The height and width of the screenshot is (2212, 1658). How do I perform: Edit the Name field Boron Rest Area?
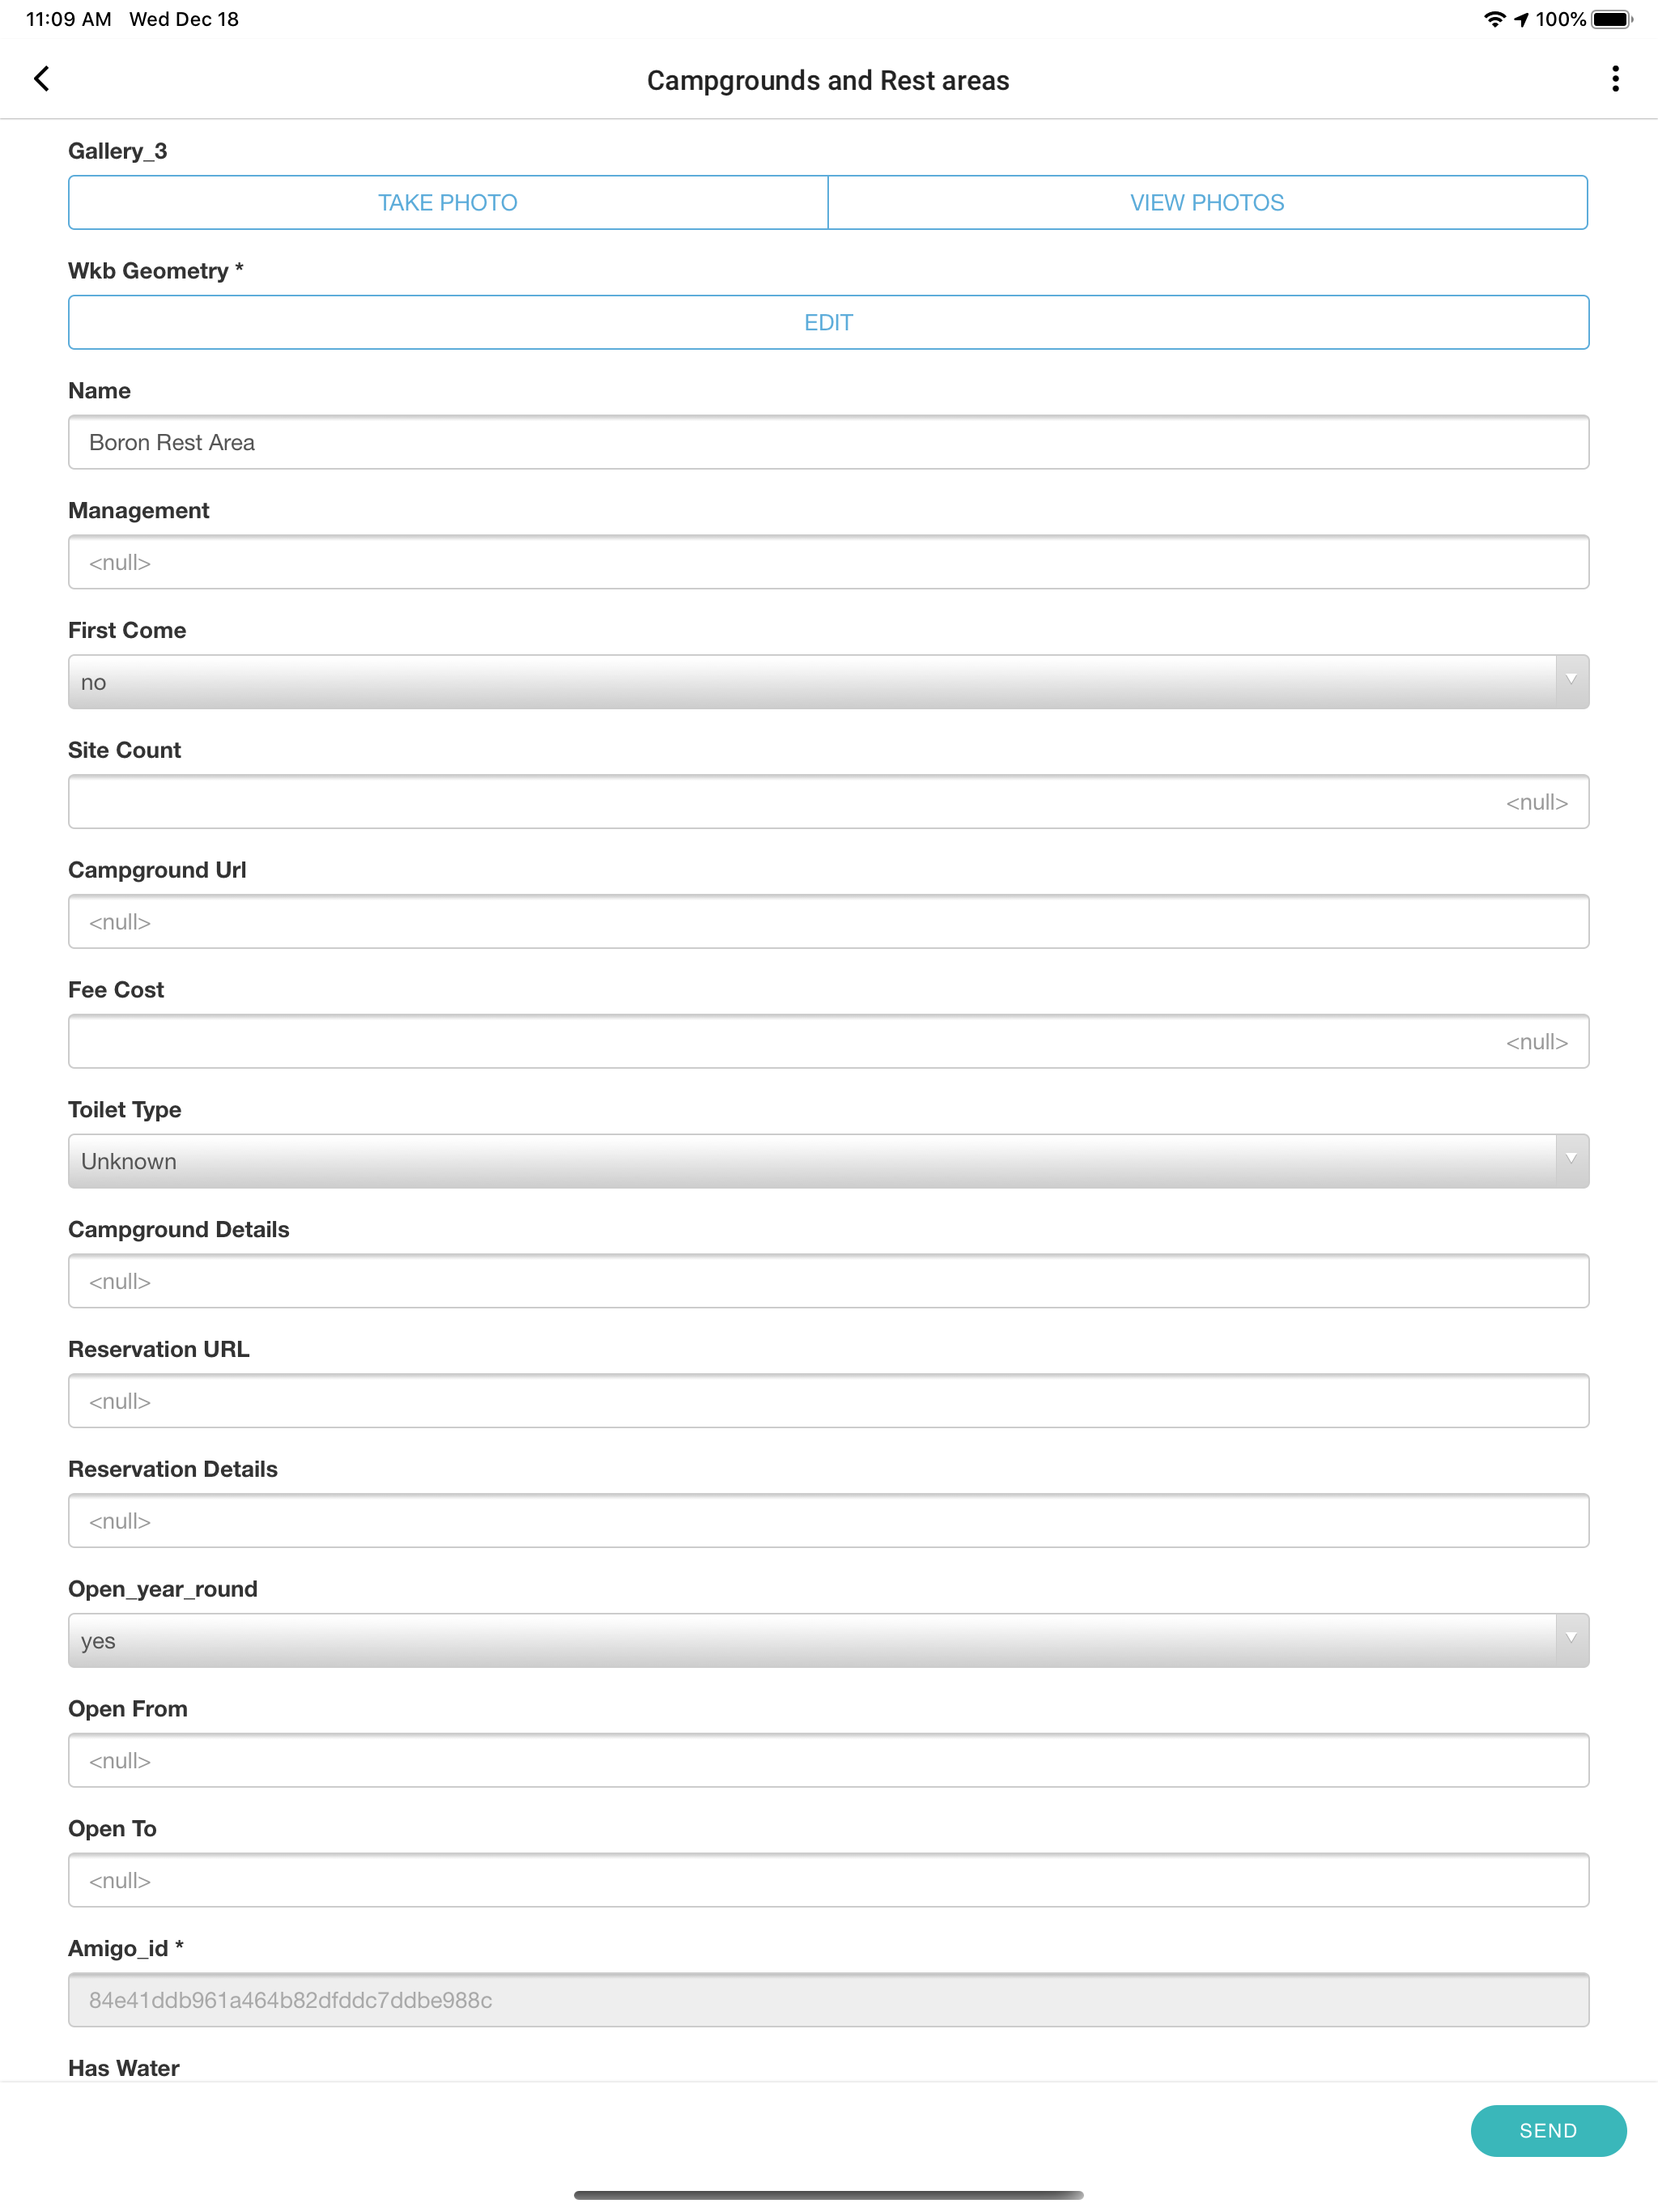pos(828,442)
